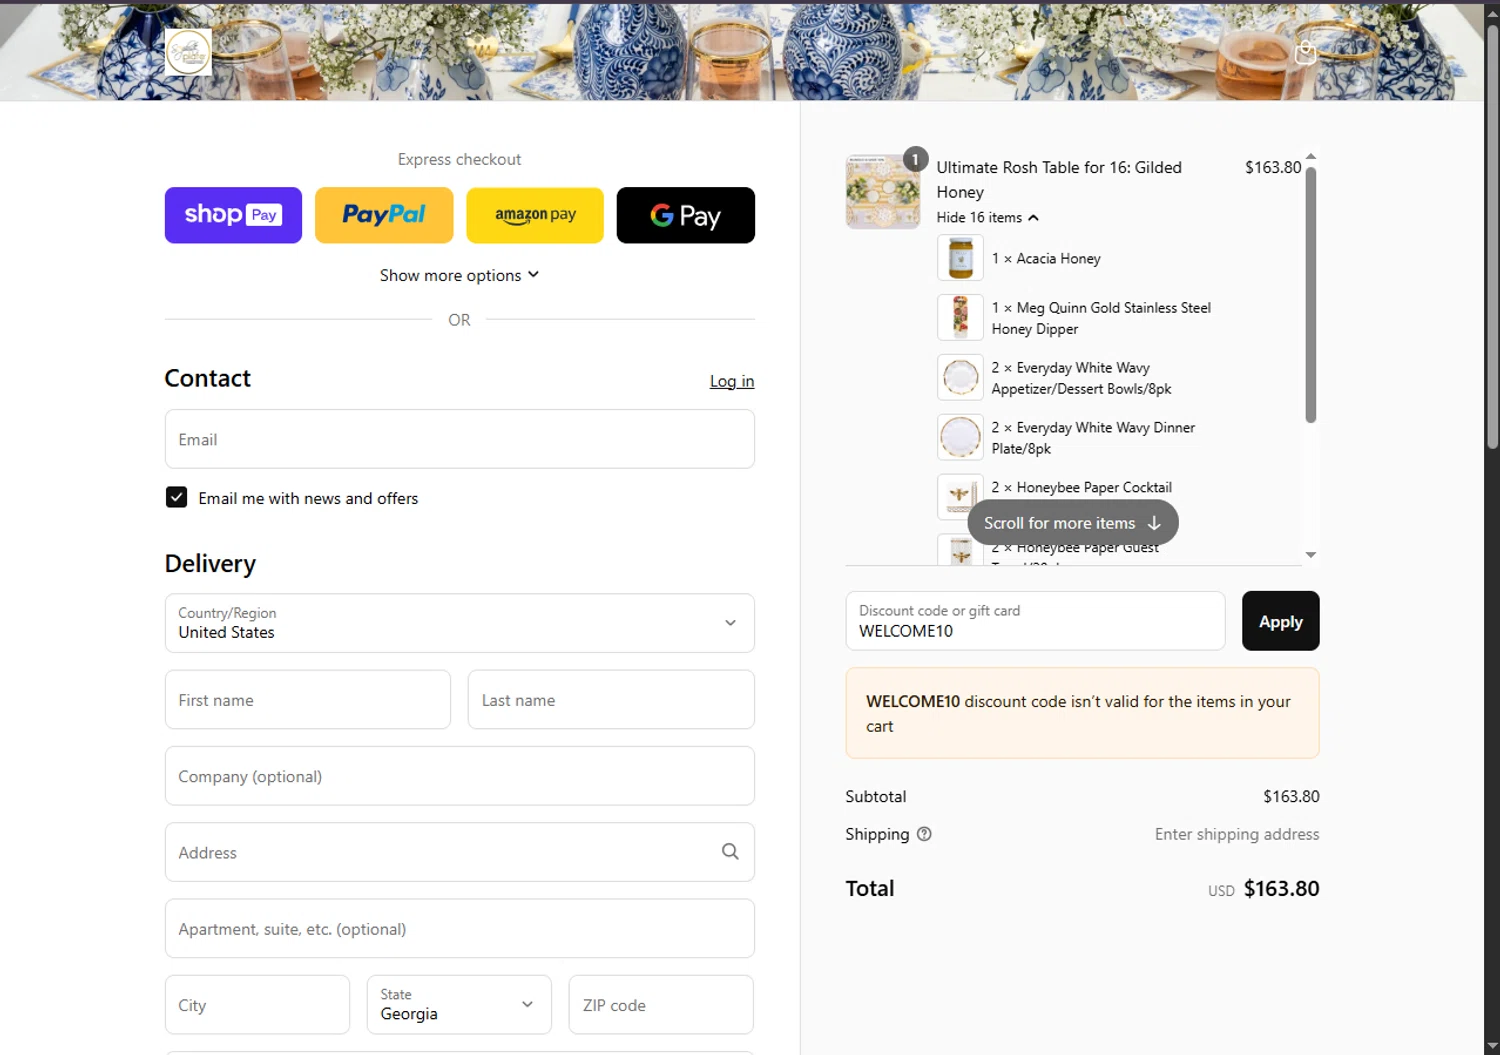Choose PayPal express checkout
This screenshot has width=1500, height=1055.
point(384,215)
